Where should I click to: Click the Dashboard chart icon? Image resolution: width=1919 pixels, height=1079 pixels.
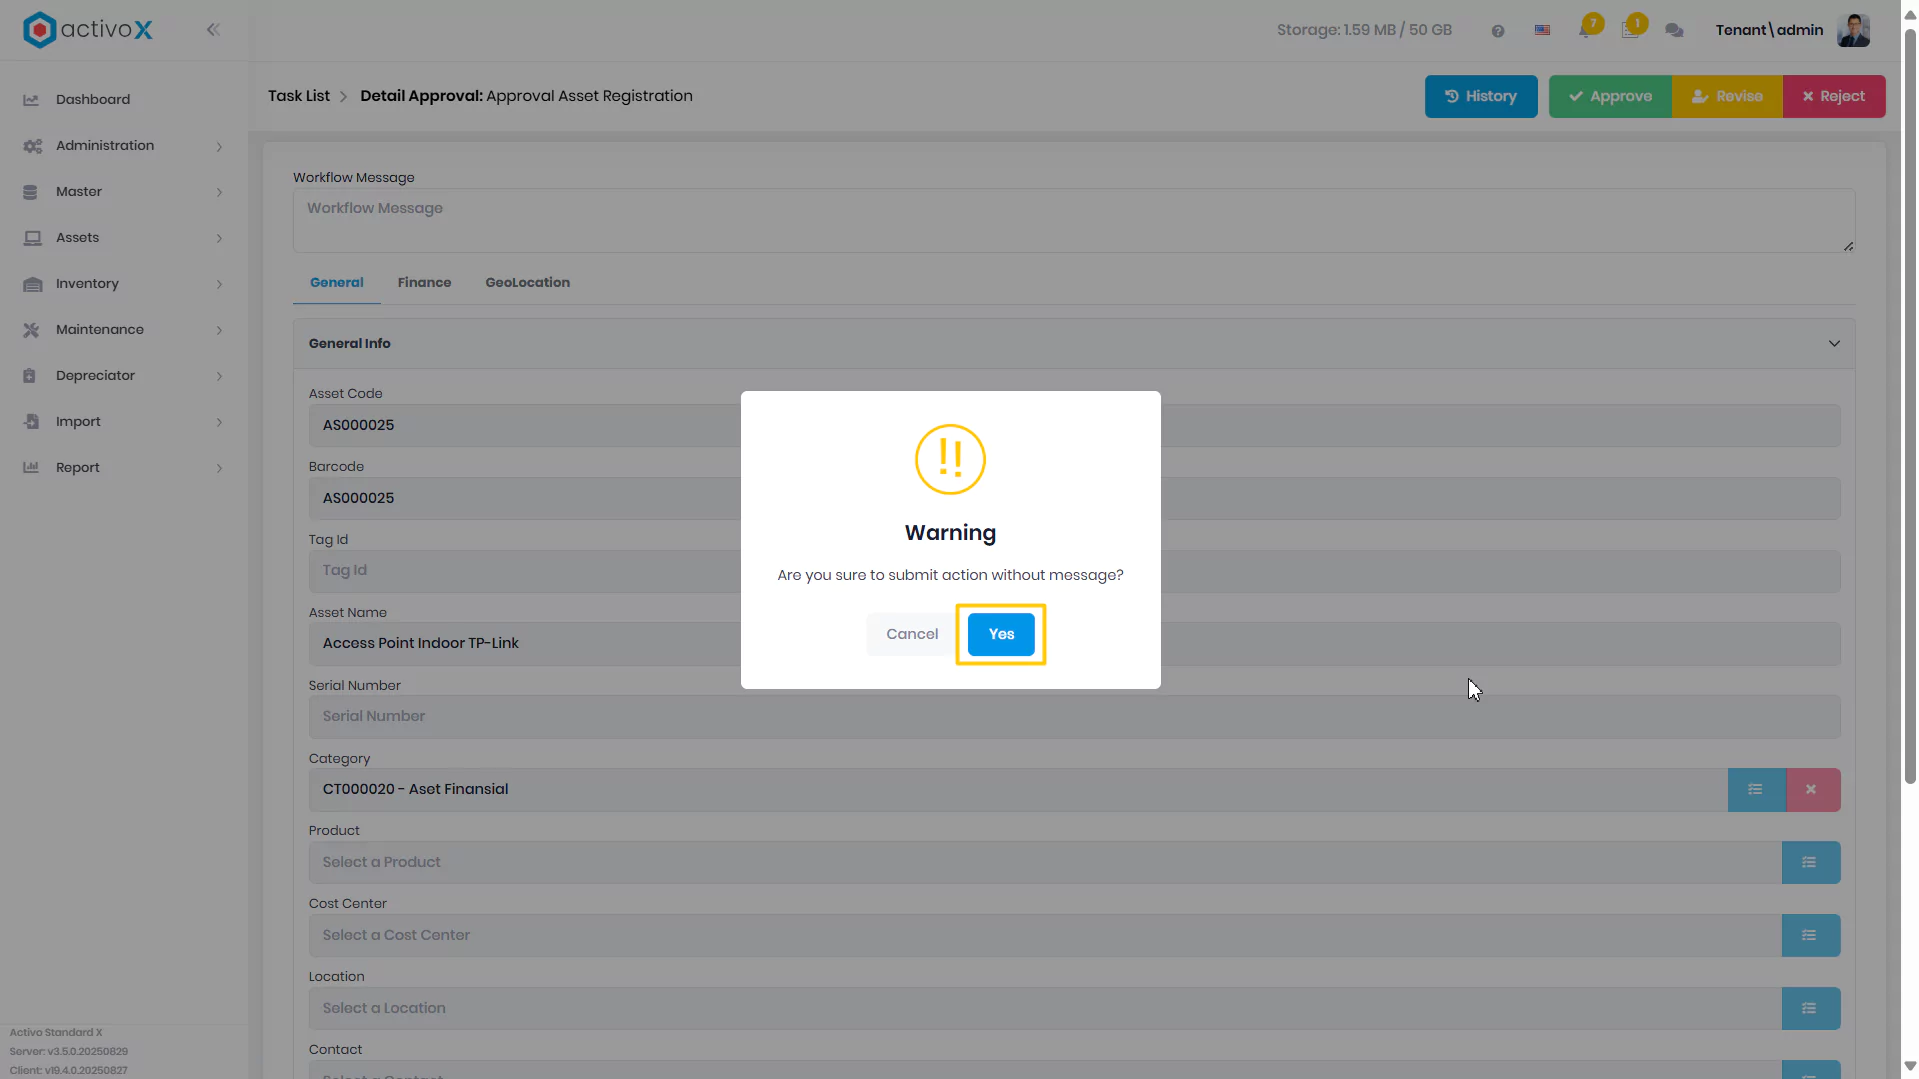tap(31, 100)
